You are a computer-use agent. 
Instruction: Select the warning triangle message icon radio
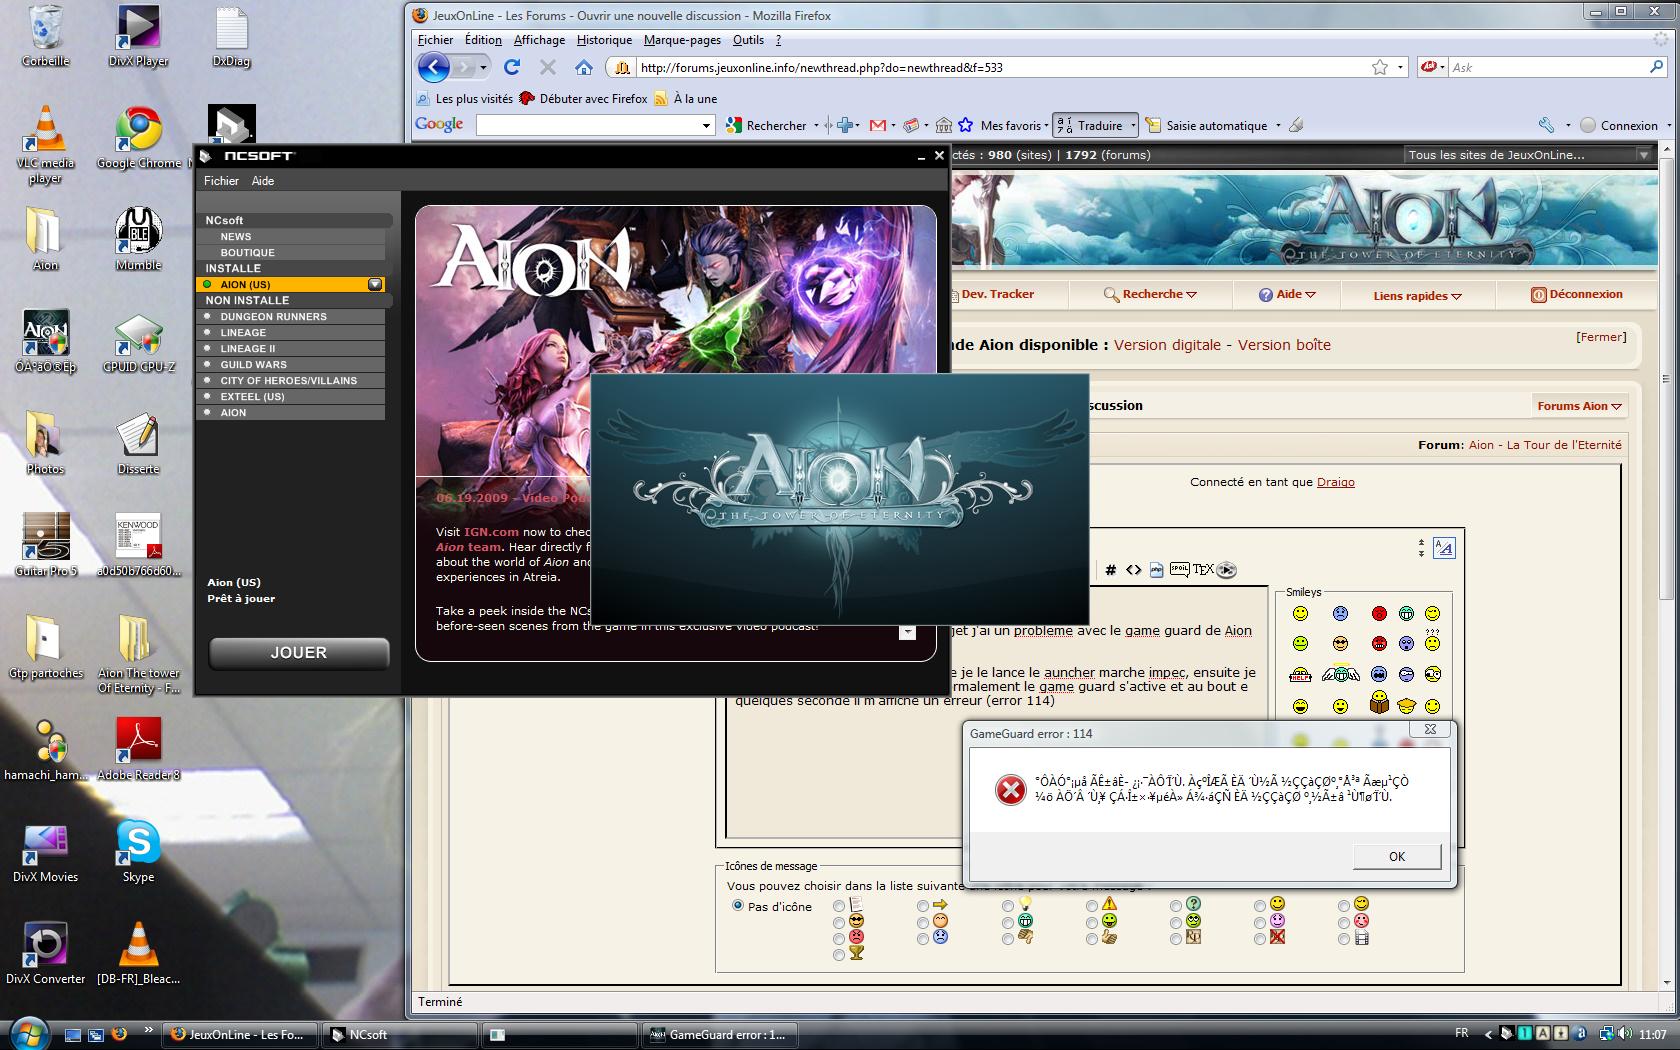coord(1091,906)
